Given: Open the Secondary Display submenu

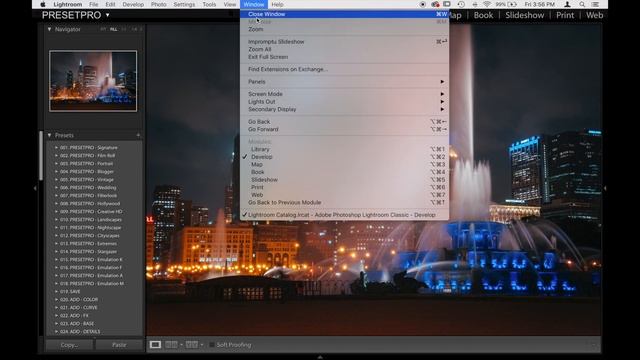Looking at the screenshot, I should 344,109.
